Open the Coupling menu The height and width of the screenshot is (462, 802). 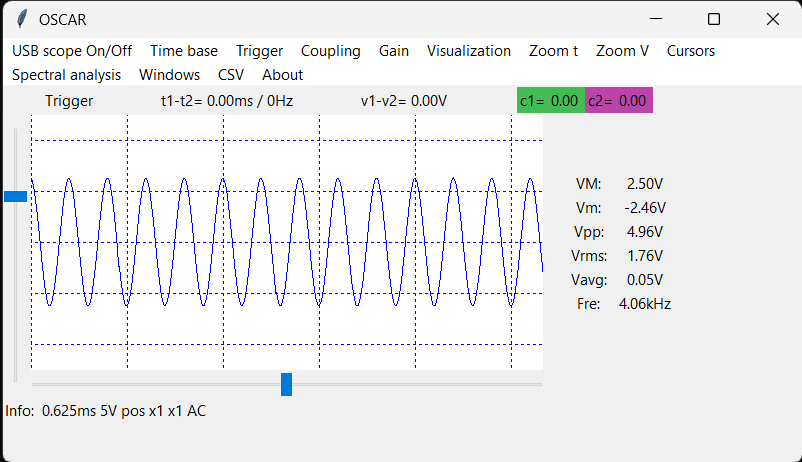coord(330,51)
